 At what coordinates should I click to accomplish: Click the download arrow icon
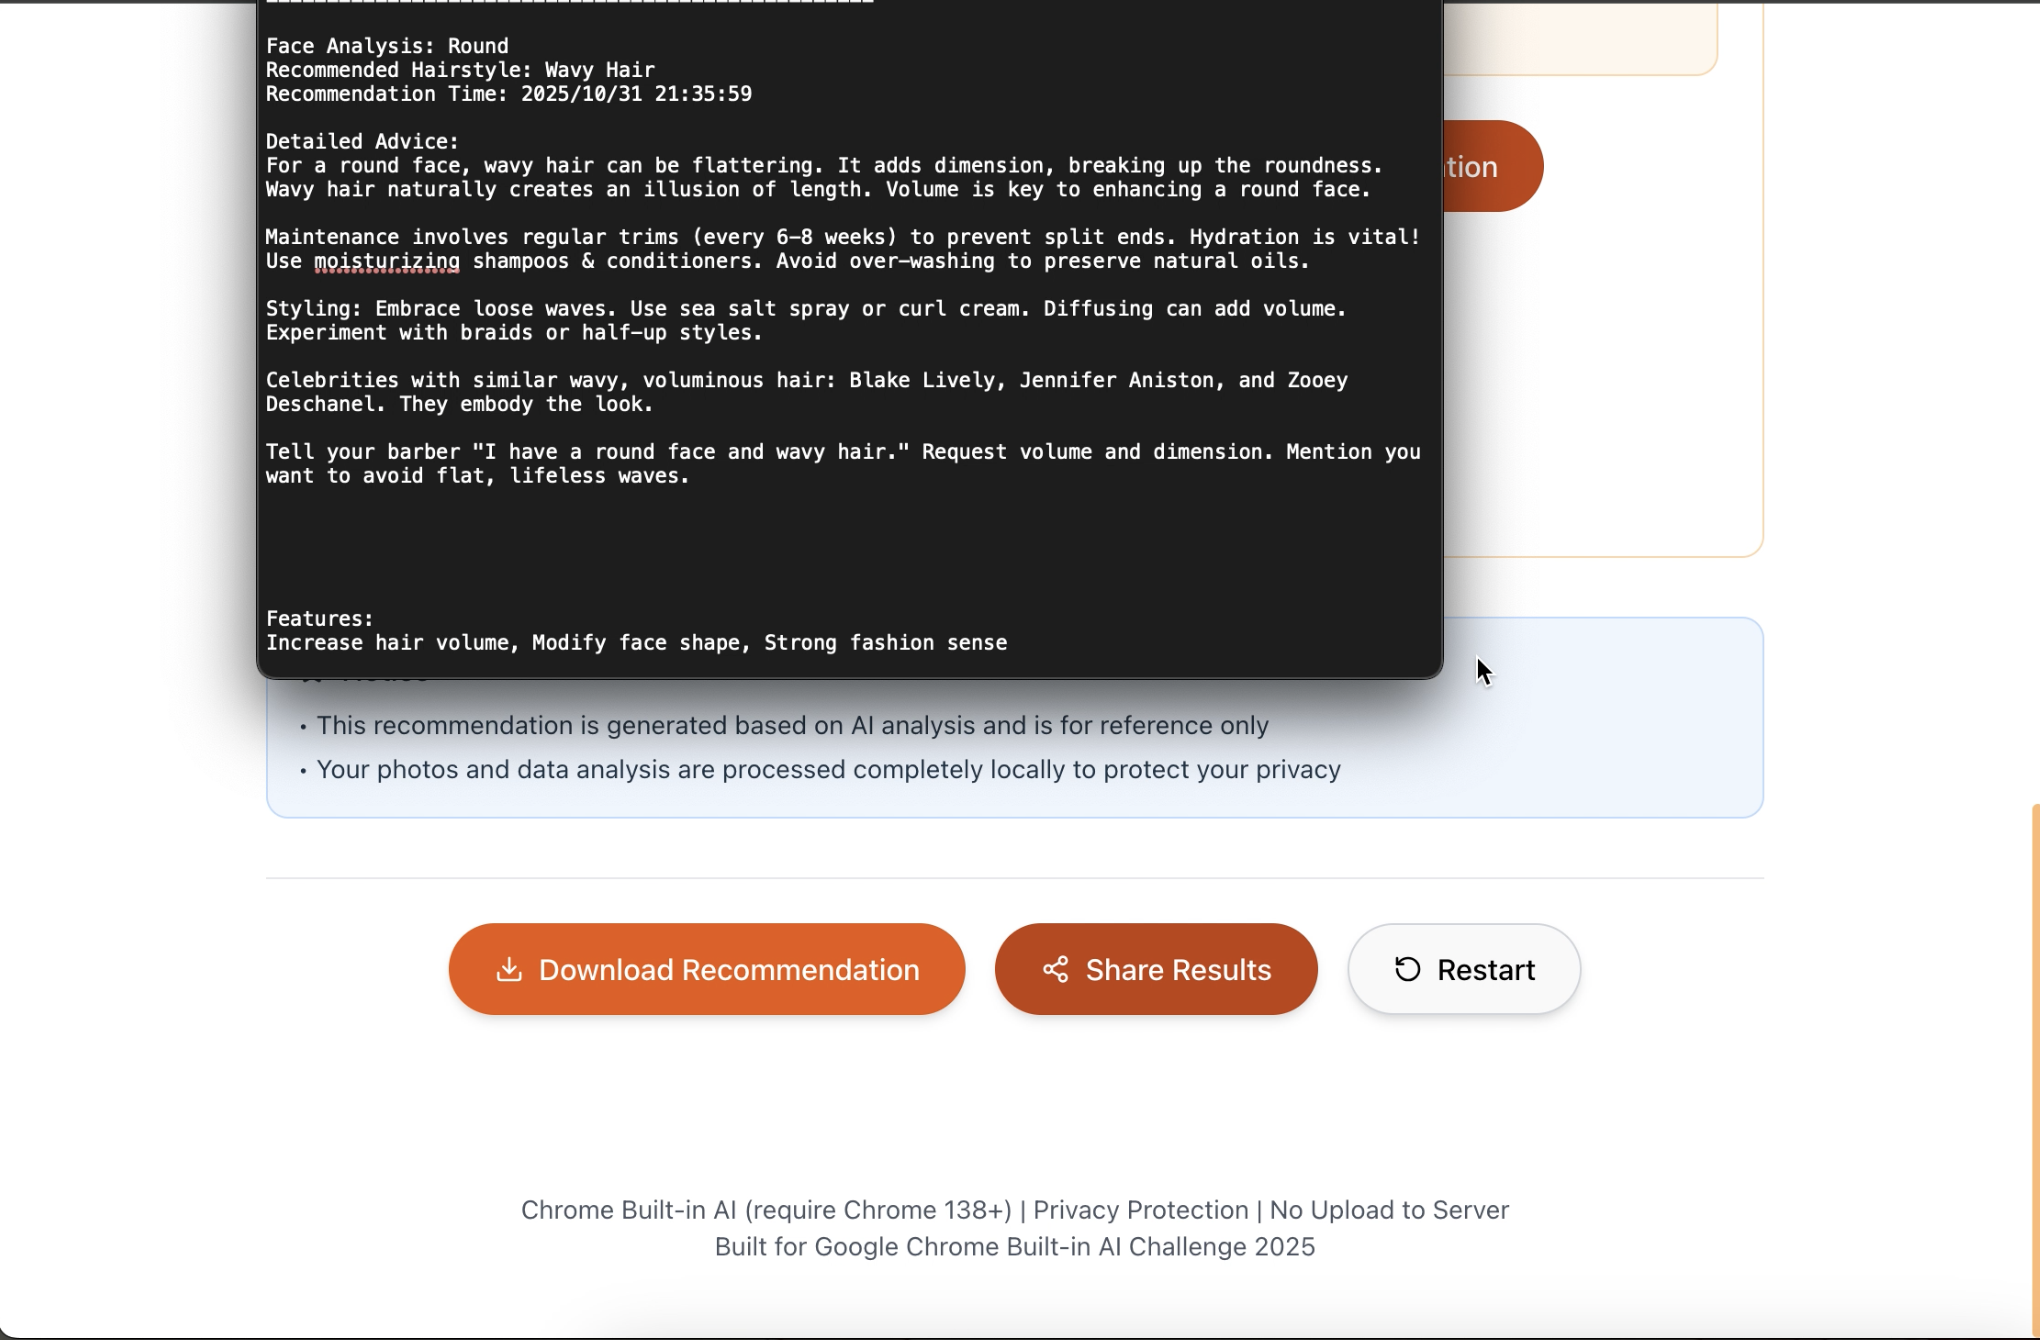pos(509,969)
